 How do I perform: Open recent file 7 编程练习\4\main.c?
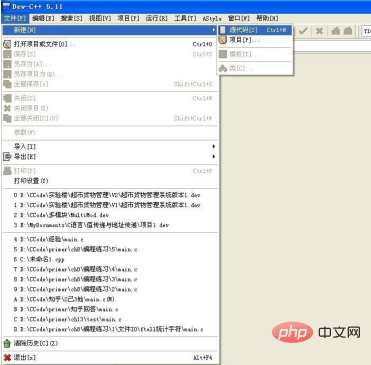coord(110,269)
